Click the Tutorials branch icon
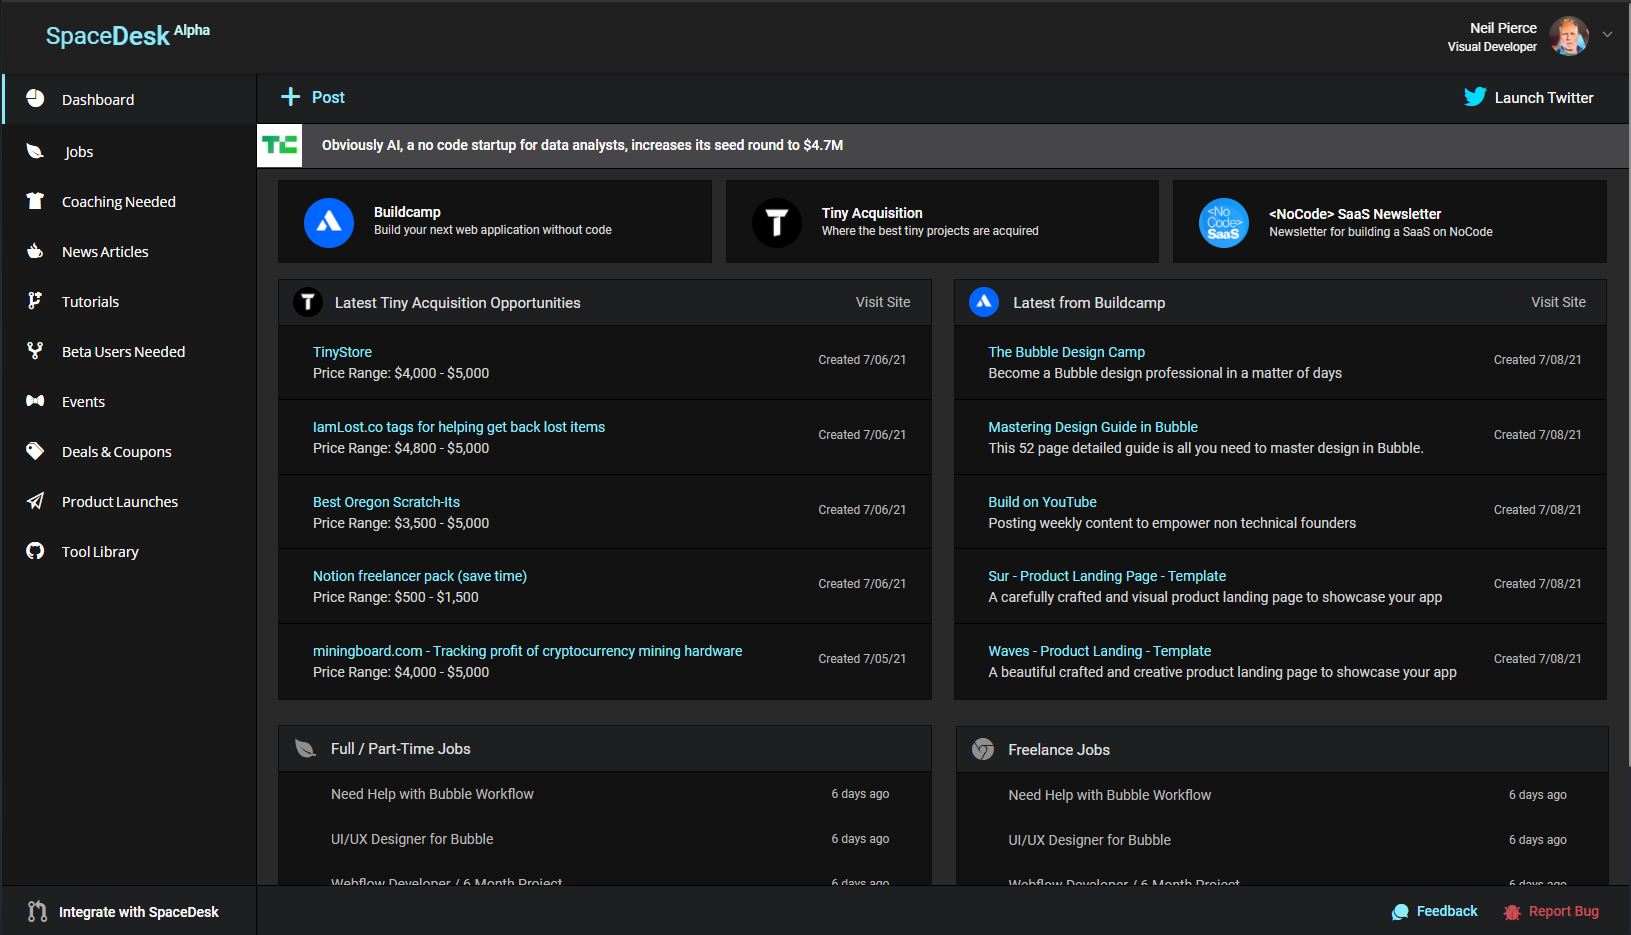This screenshot has height=935, width=1631. click(35, 301)
